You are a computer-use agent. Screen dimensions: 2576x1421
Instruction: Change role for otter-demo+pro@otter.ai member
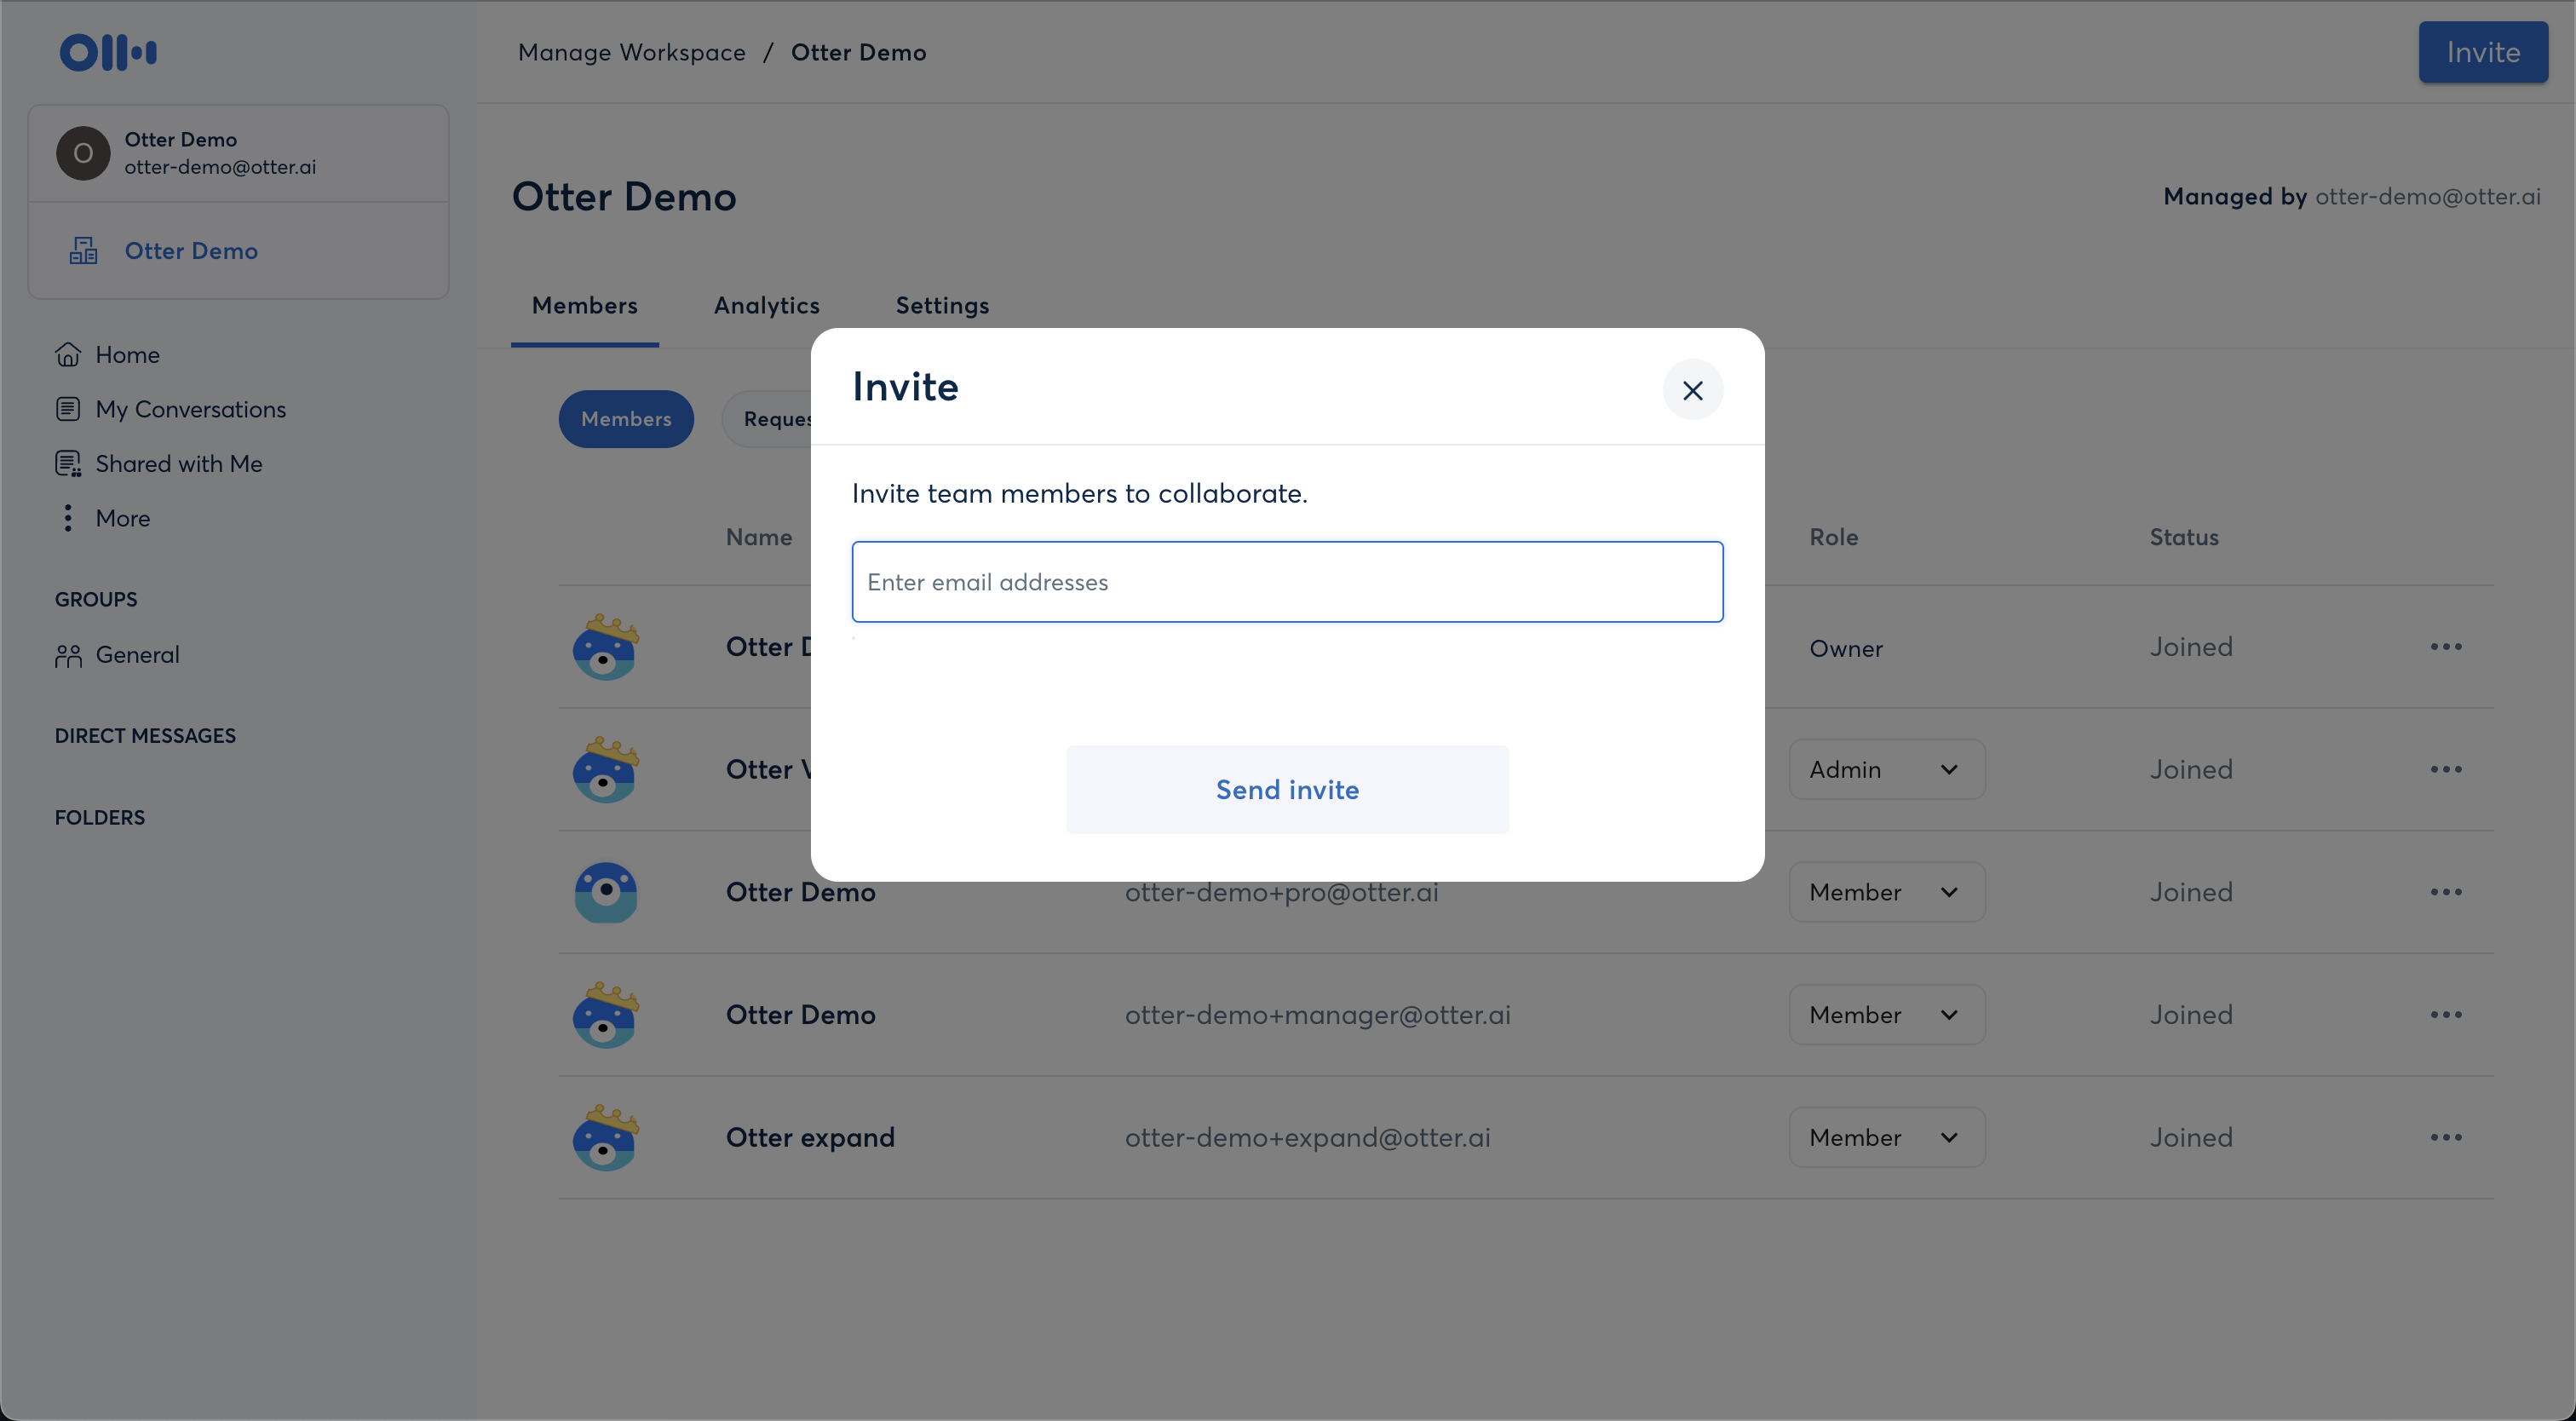[1886, 892]
